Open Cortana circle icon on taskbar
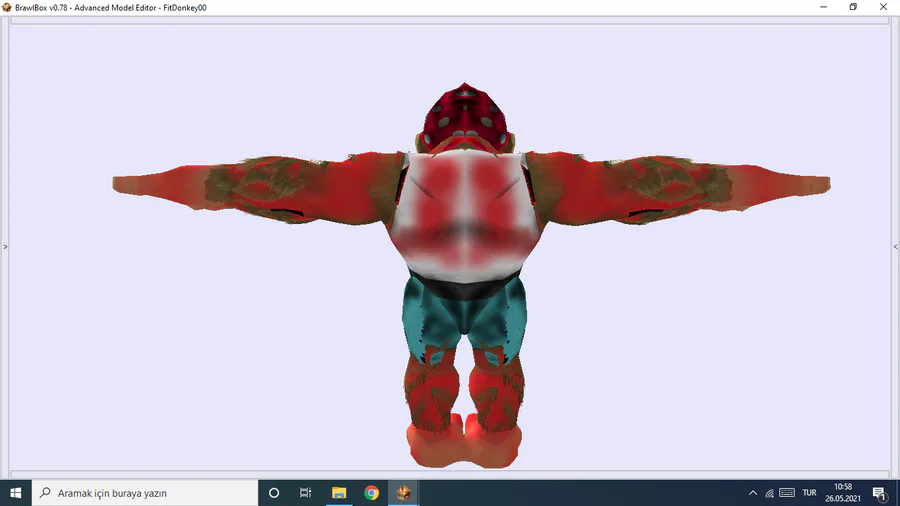 pos(274,493)
